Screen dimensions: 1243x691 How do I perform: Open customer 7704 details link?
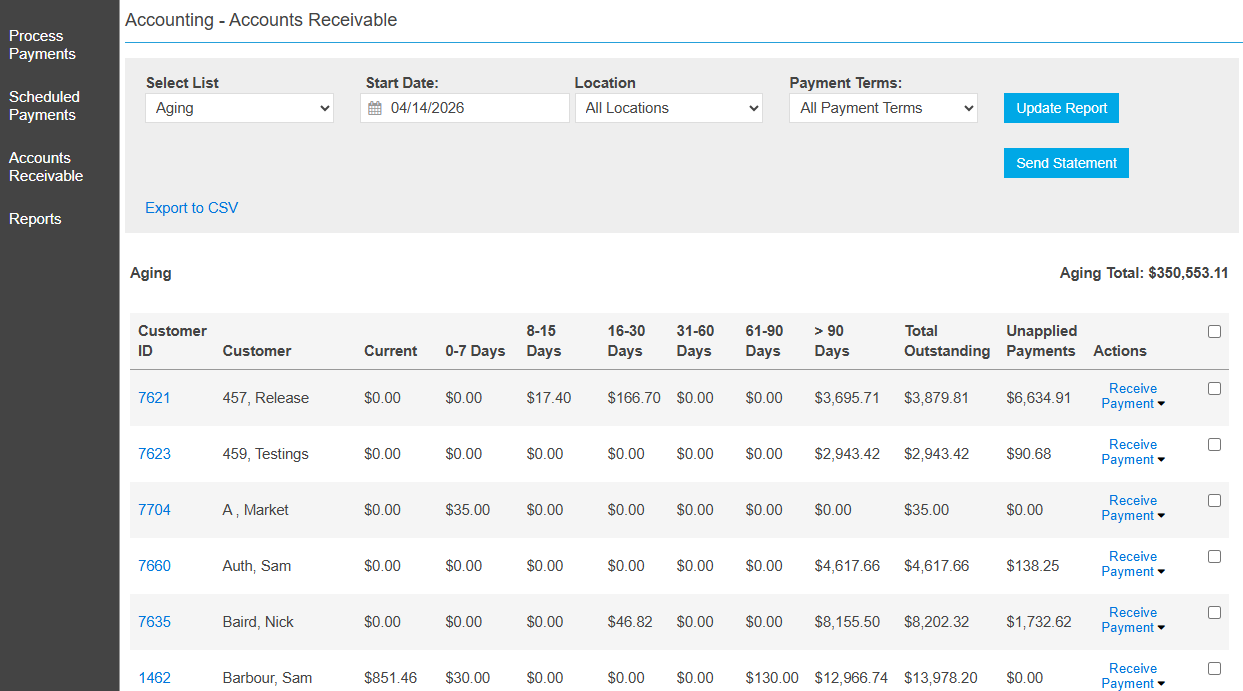coord(154,509)
